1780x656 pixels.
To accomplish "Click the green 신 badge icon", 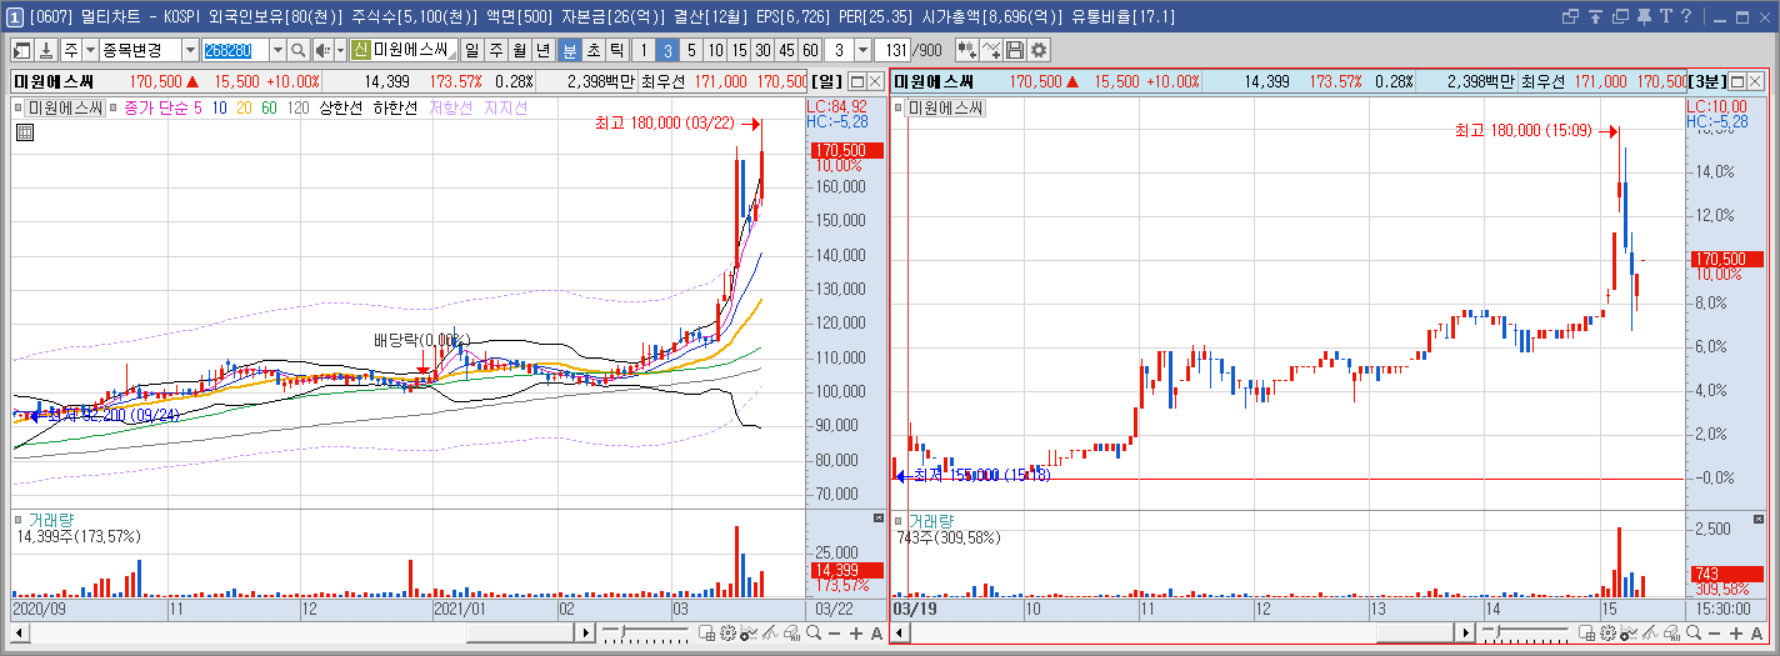I will click(x=361, y=50).
